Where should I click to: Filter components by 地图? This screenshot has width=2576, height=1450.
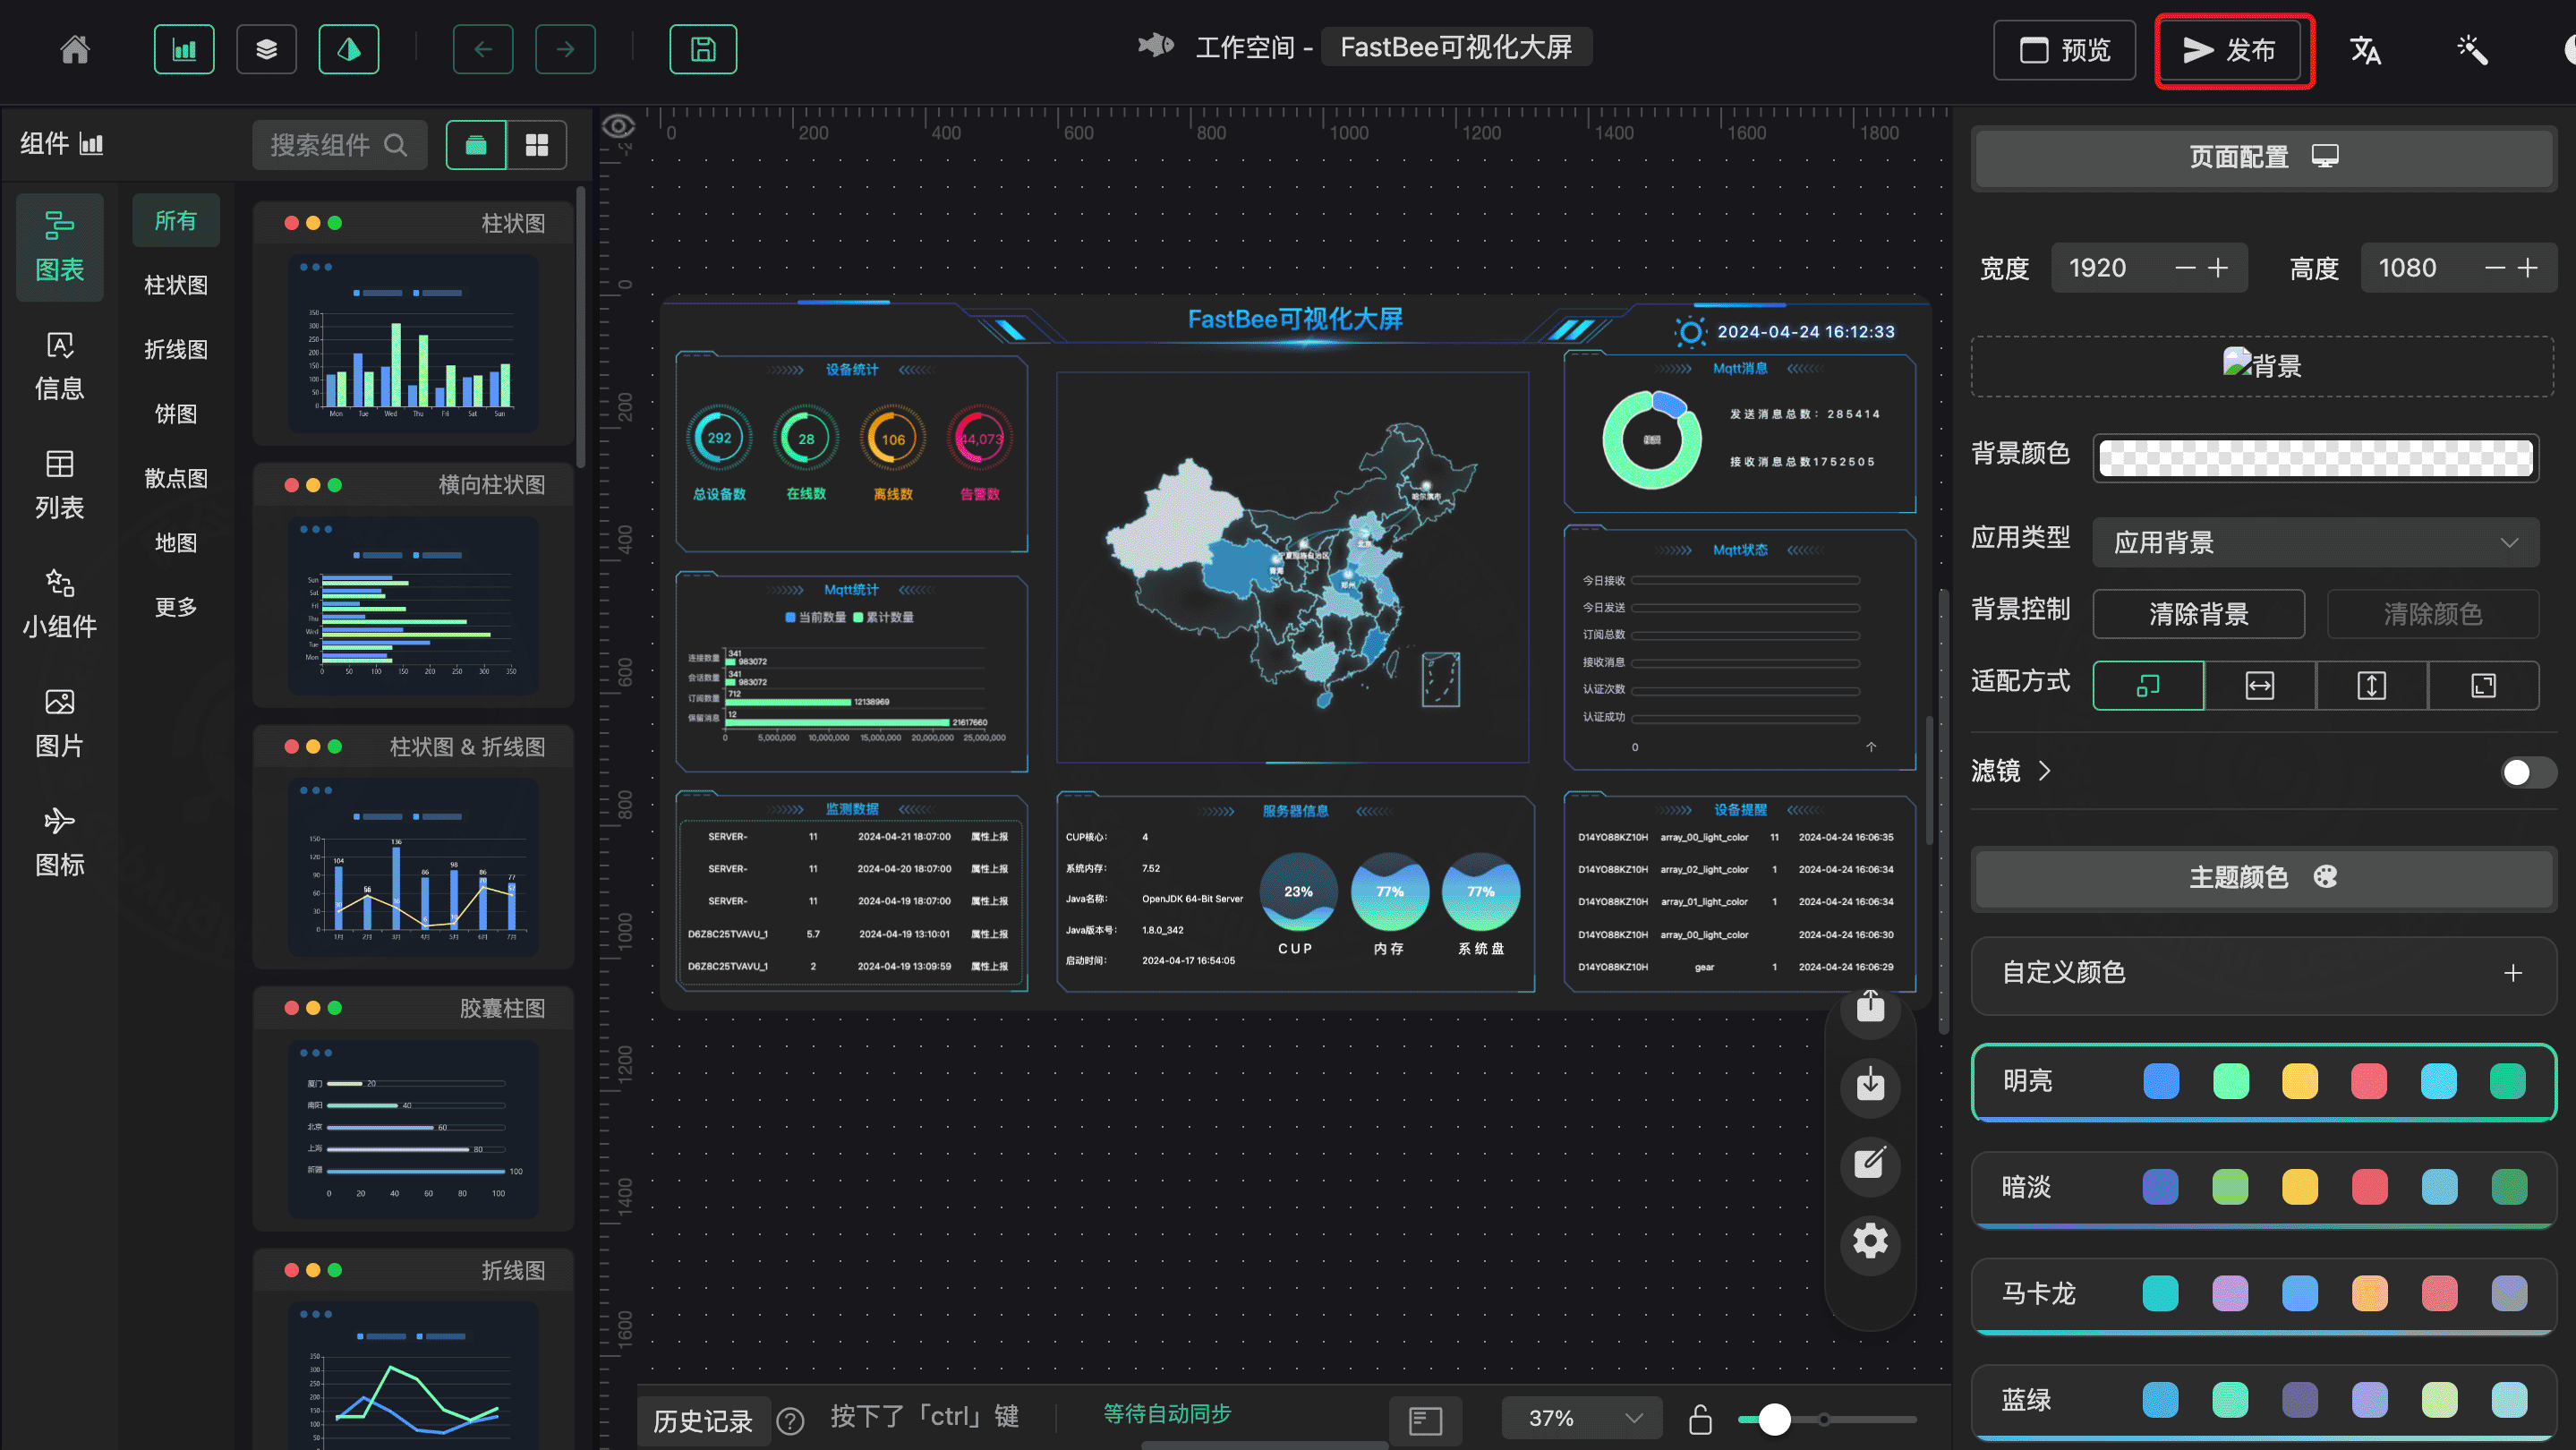pyautogui.click(x=176, y=543)
